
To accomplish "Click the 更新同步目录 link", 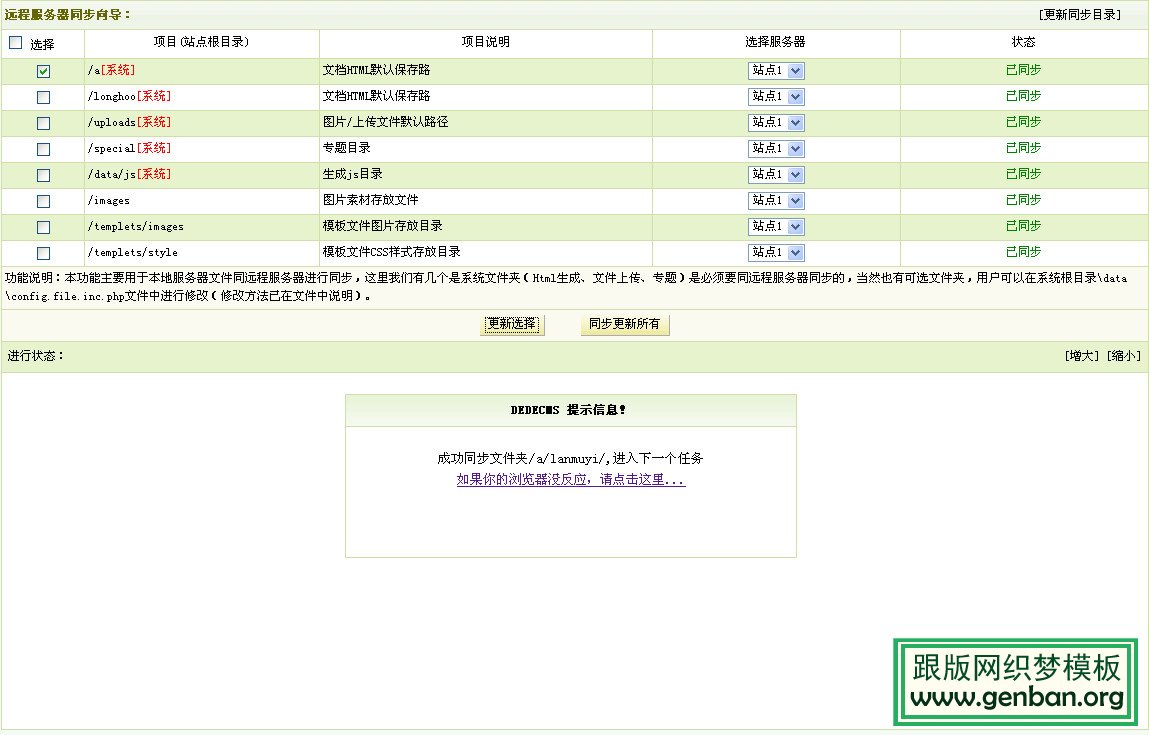I will (1080, 15).
